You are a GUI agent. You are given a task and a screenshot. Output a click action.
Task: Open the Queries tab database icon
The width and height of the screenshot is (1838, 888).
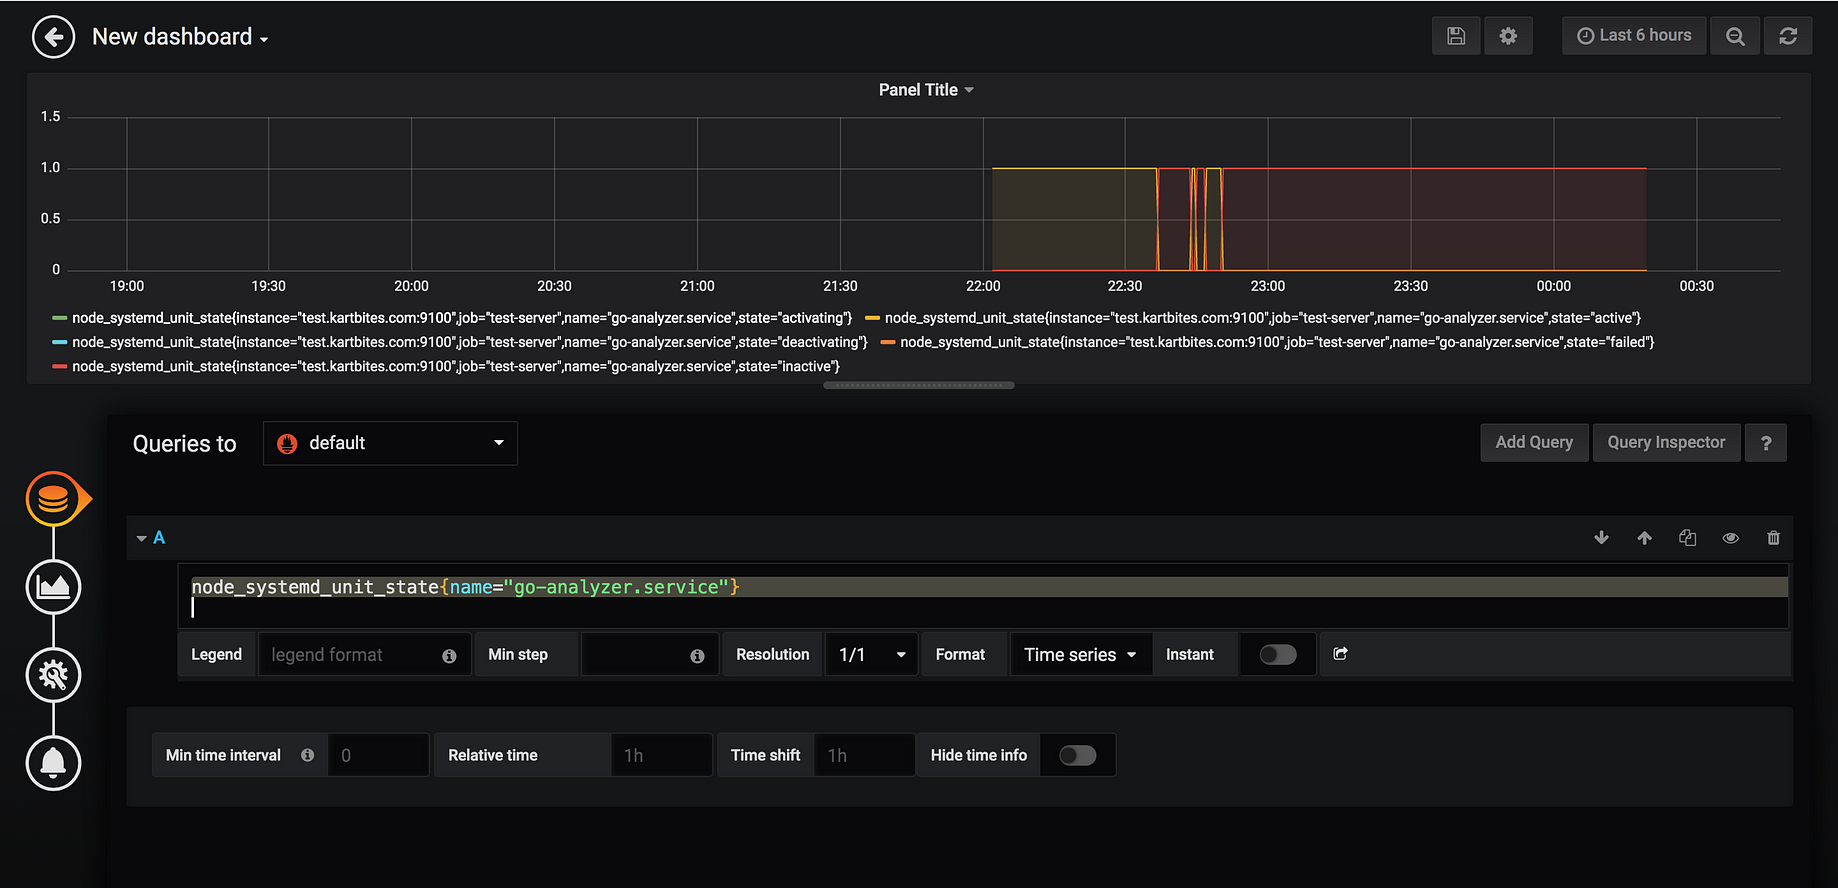53,498
